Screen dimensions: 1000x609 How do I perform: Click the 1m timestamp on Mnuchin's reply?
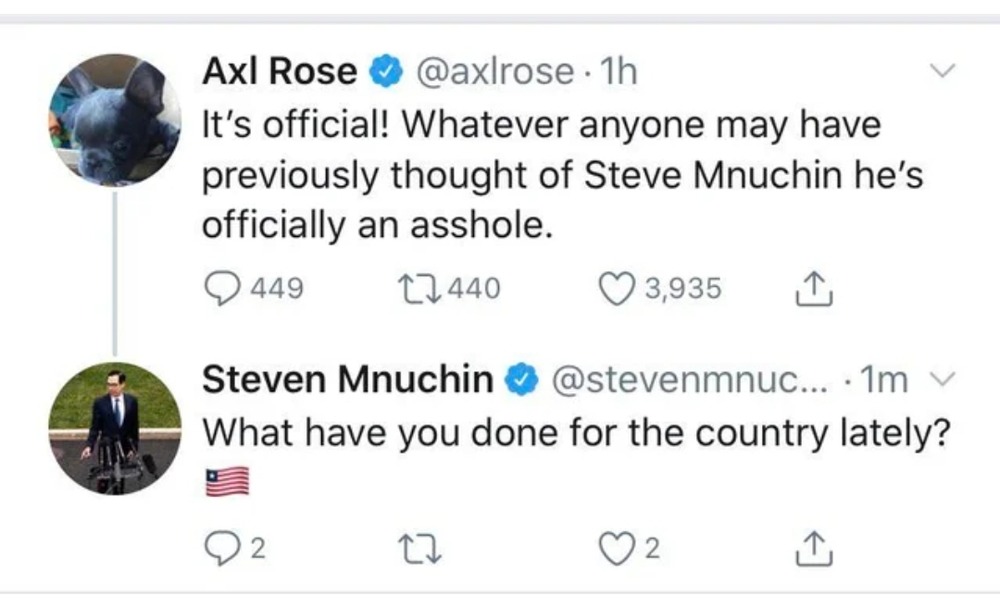pyautogui.click(x=884, y=380)
